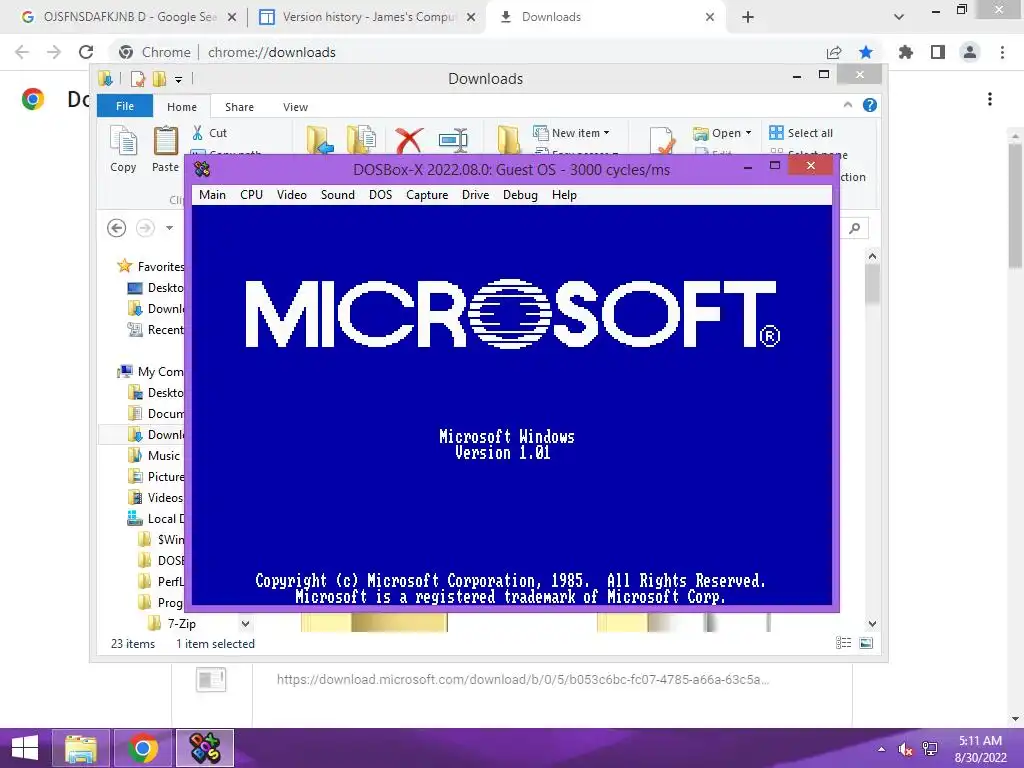Click the Copy to folder icon
This screenshot has height=768, width=1024.
[361, 140]
